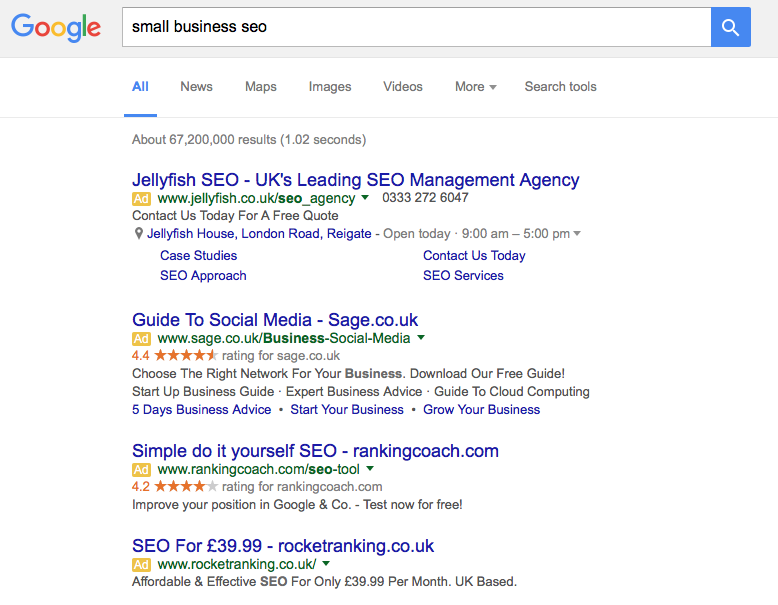The image size is (778, 605).
Task: Switch to the Images tab
Action: [330, 87]
